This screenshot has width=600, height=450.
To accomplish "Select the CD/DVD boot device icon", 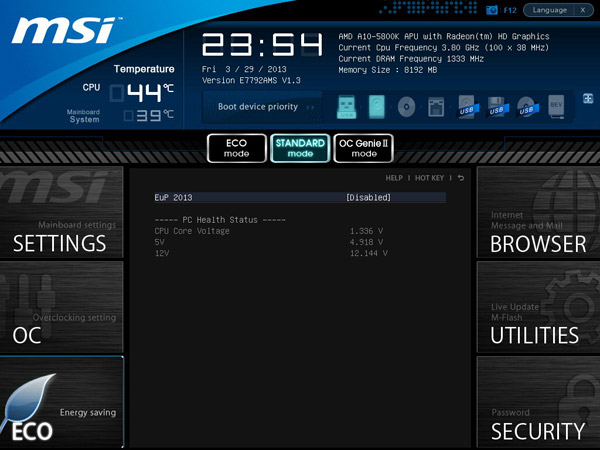I will click(406, 107).
